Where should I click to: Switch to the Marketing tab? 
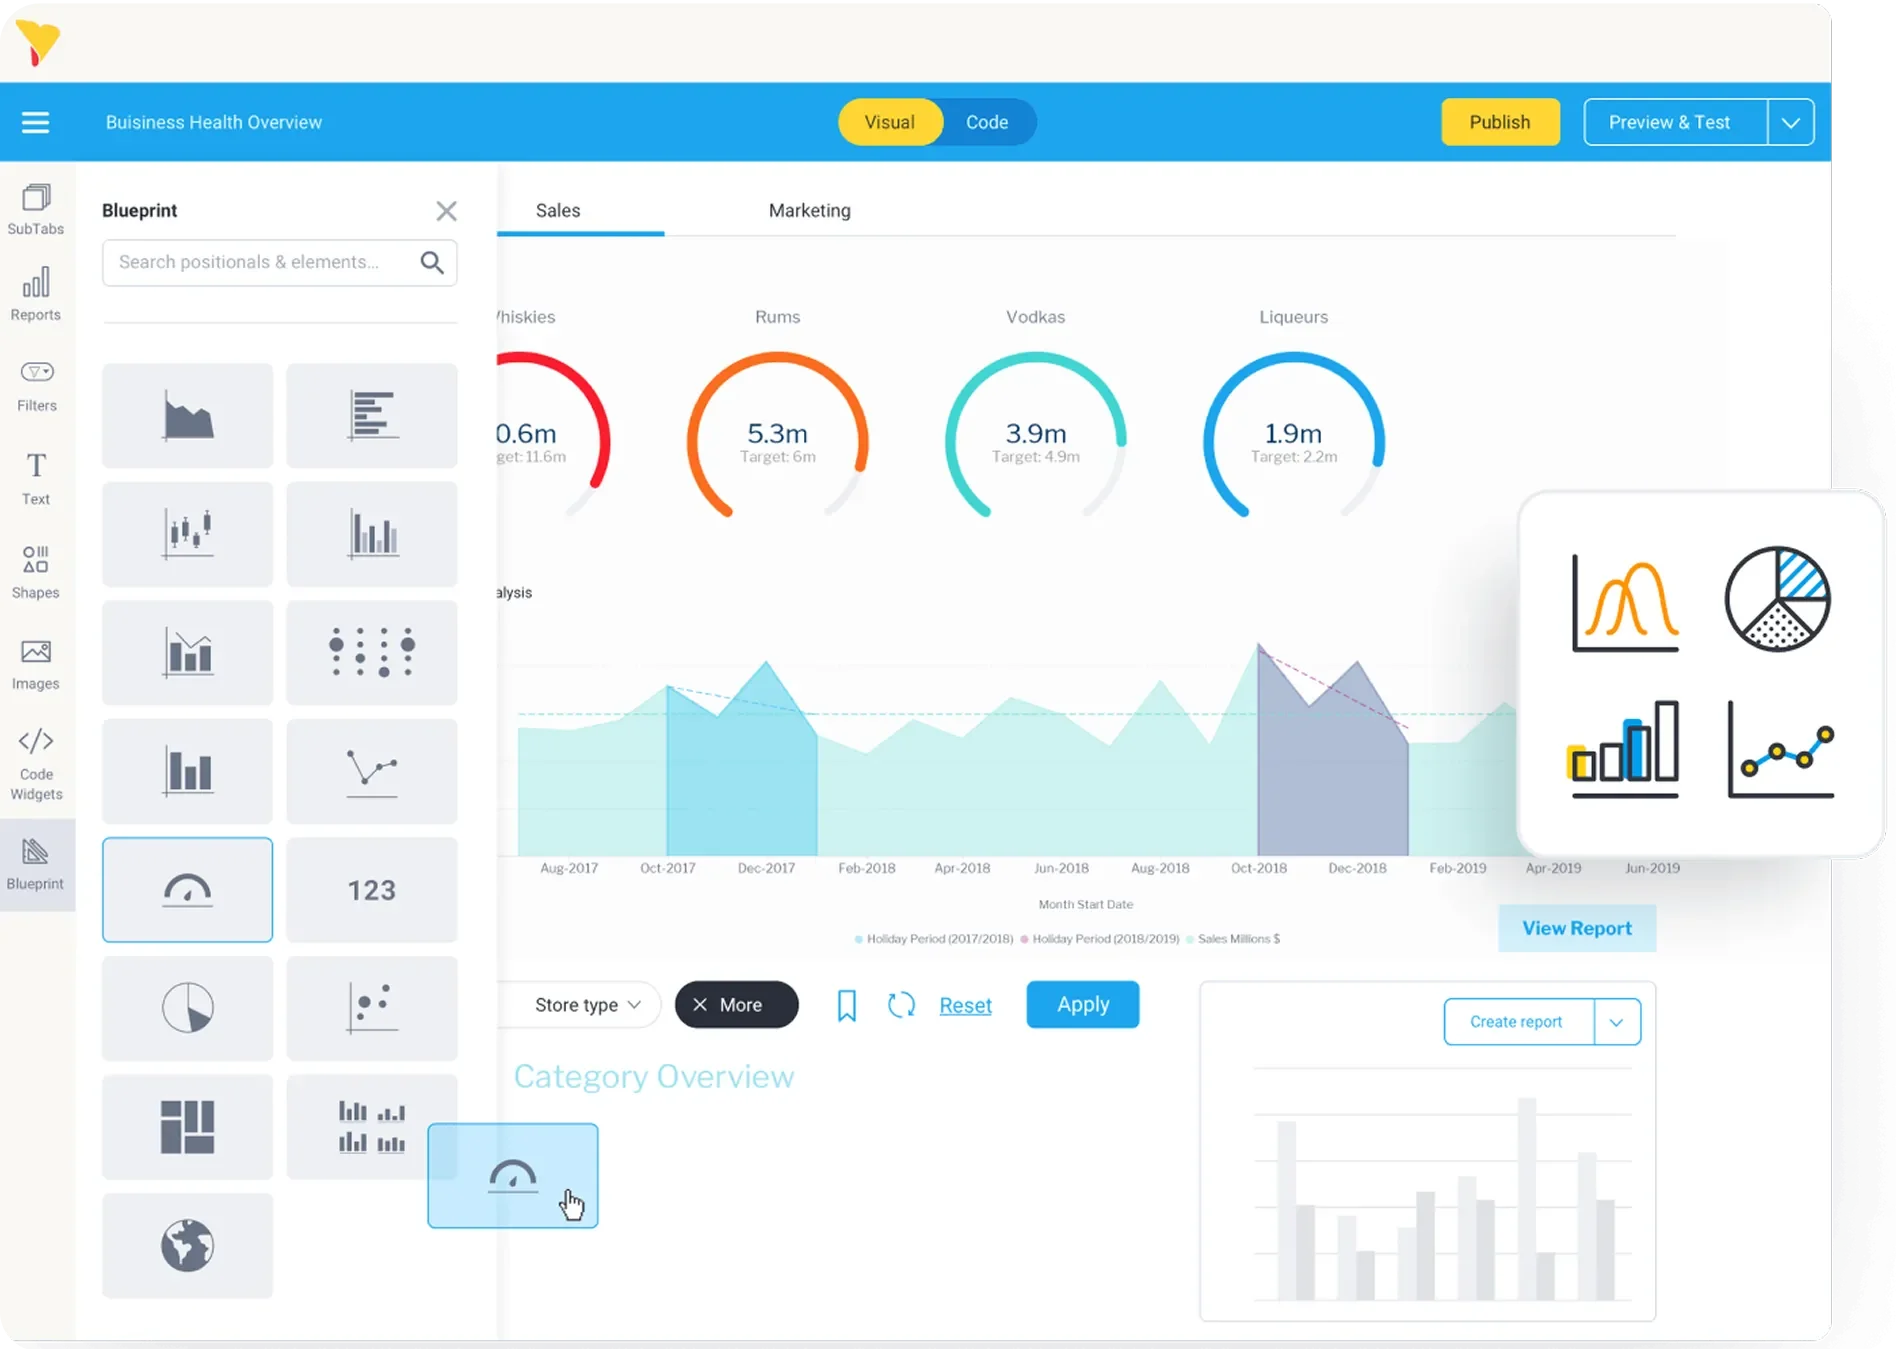point(809,210)
